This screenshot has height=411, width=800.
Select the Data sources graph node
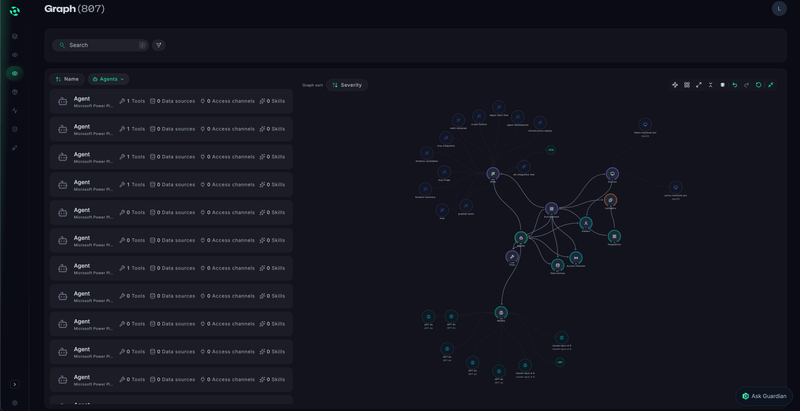pos(558,265)
